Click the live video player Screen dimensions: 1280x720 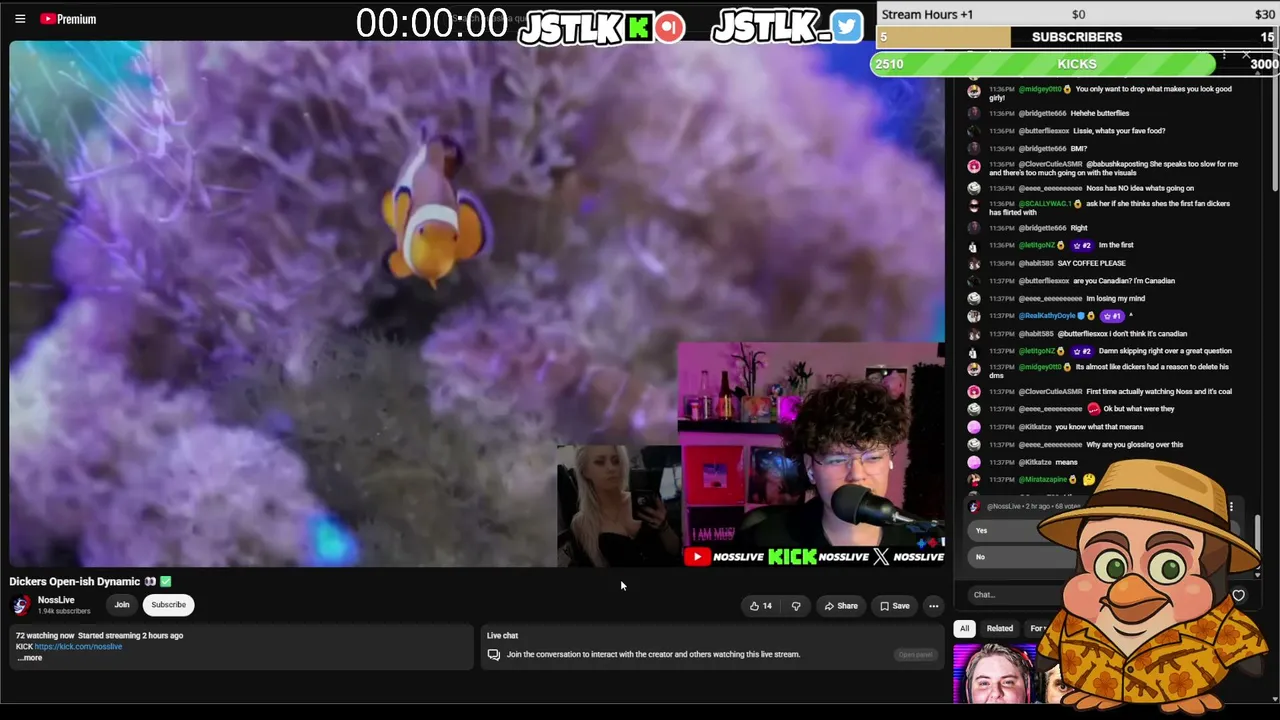(x=477, y=304)
